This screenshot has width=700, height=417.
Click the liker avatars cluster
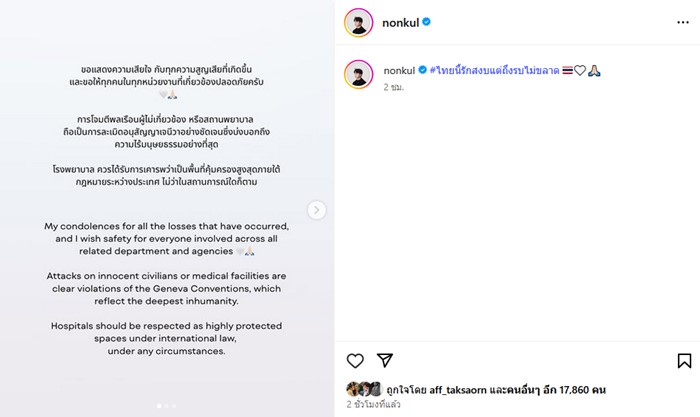click(x=364, y=389)
